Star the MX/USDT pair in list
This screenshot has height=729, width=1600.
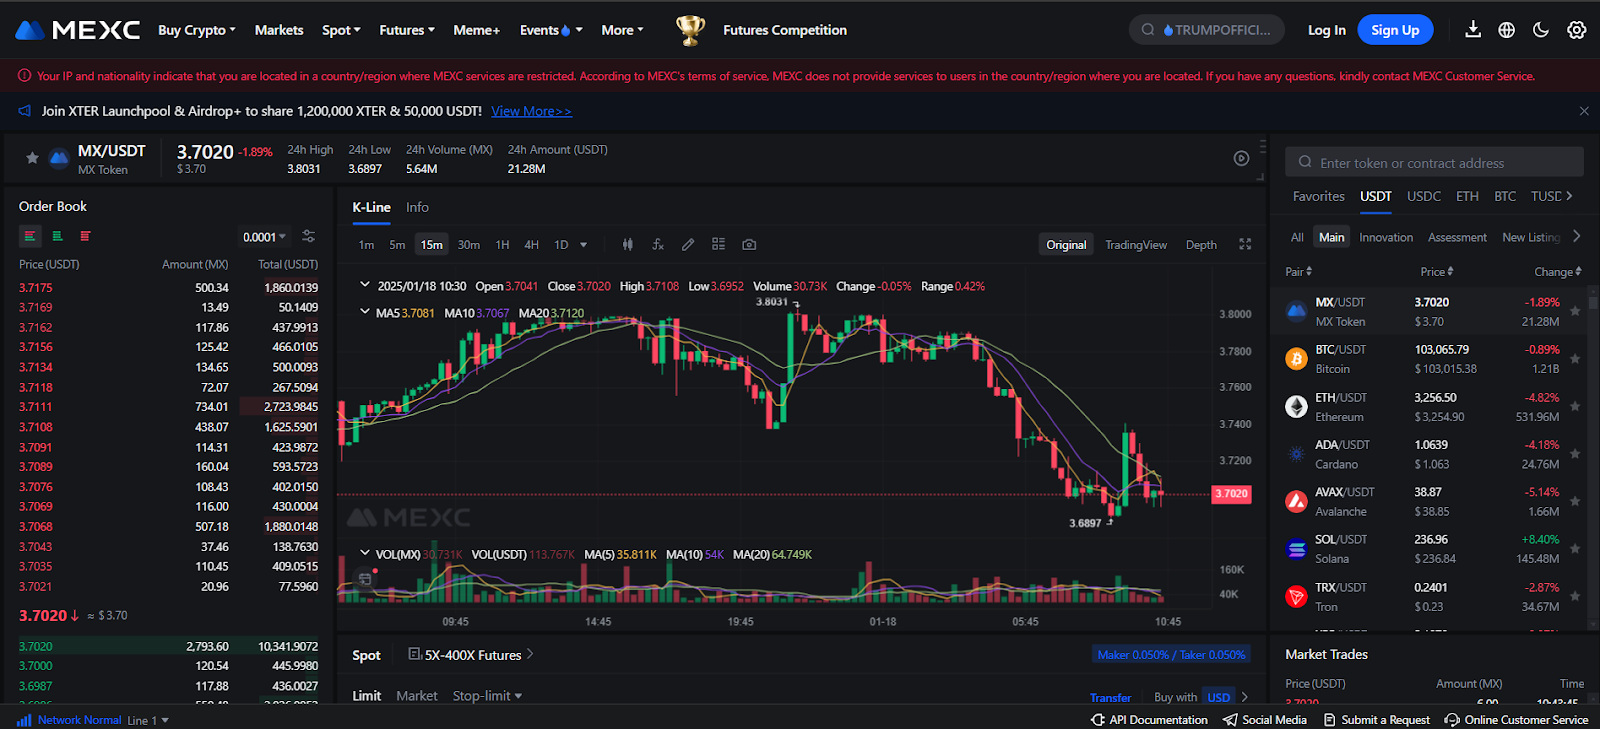tap(1575, 312)
